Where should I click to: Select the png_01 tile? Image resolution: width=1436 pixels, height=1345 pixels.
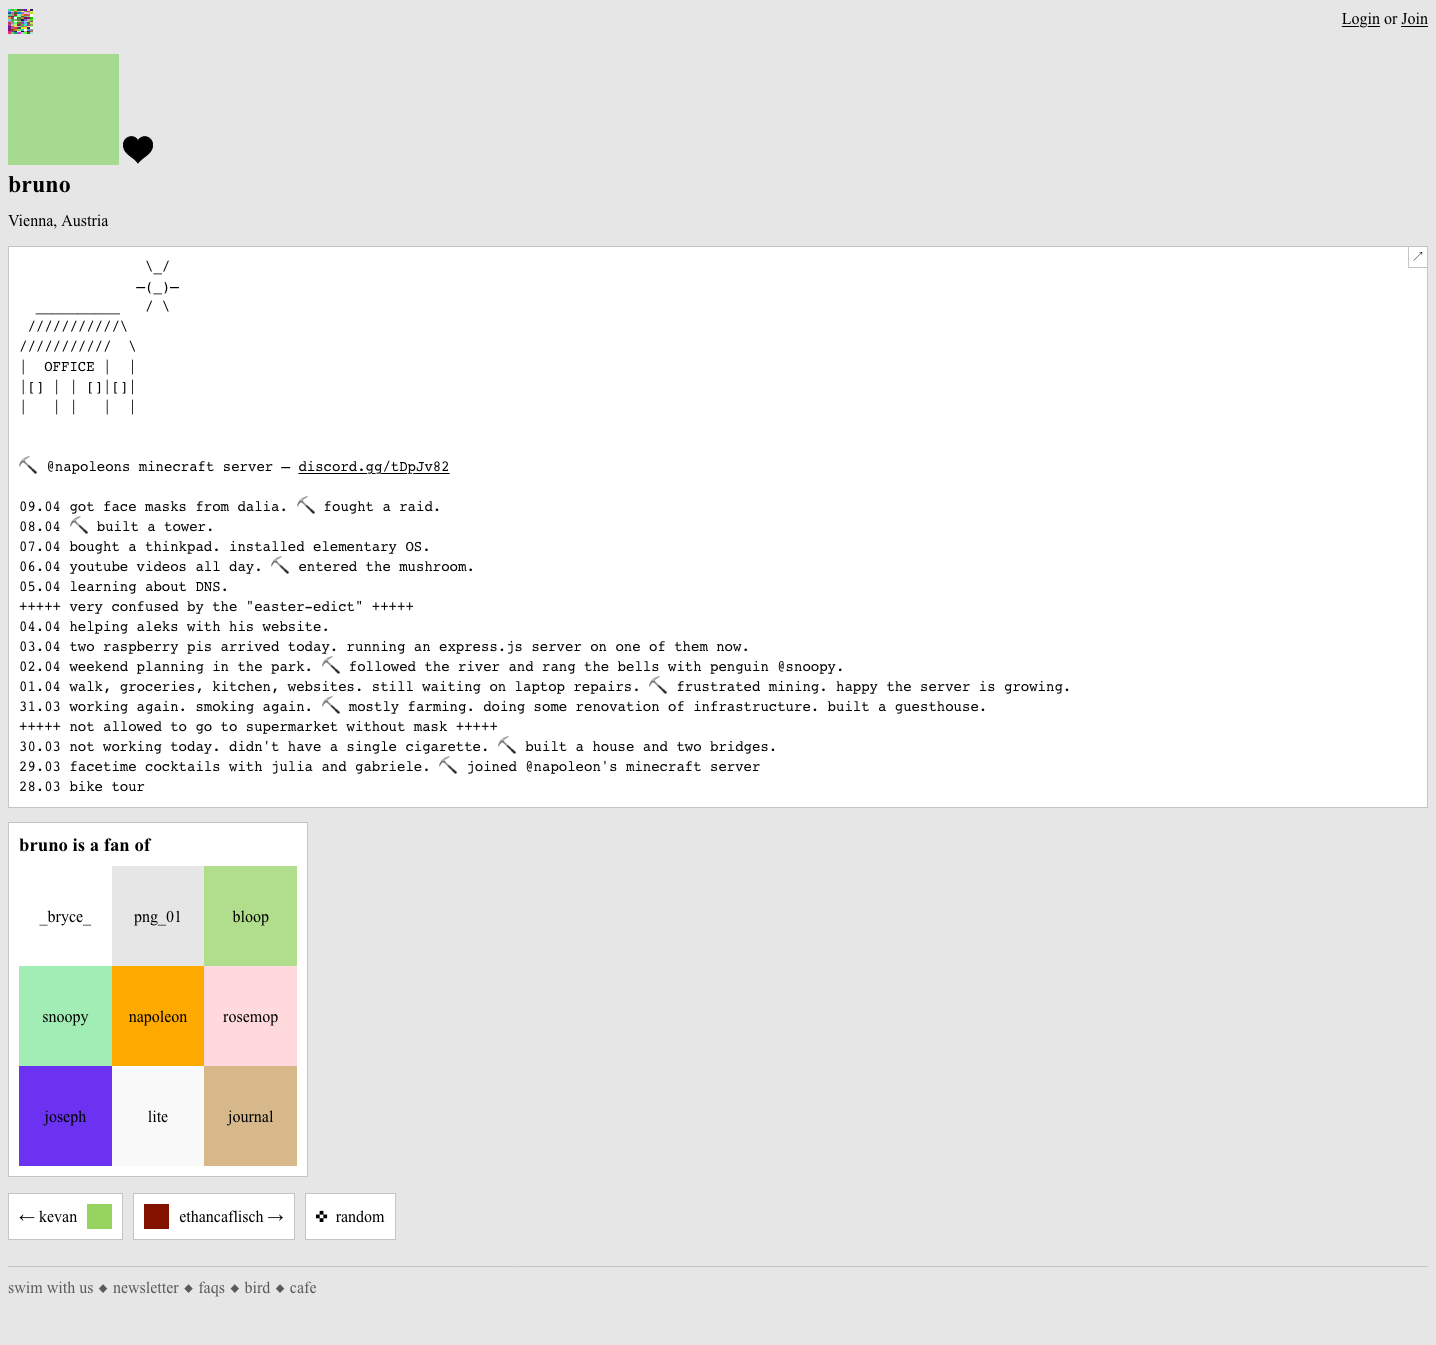(158, 916)
